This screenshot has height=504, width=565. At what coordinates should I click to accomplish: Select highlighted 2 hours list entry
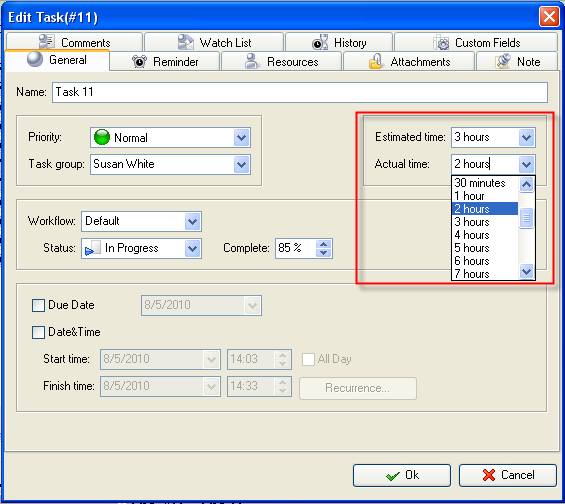[x=485, y=209]
